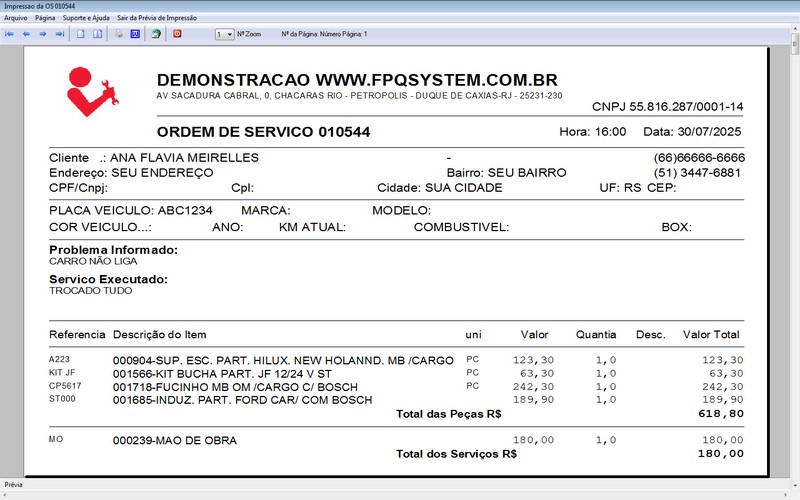Click Sair da Prévia de Impressão menu
This screenshot has height=500, width=800.
click(x=157, y=18)
